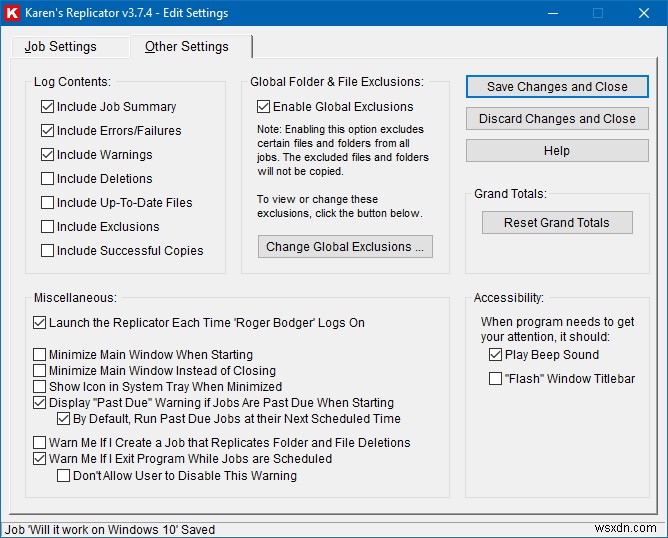Enable Flash Window Titlebar option
The height and width of the screenshot is (538, 668).
495,378
